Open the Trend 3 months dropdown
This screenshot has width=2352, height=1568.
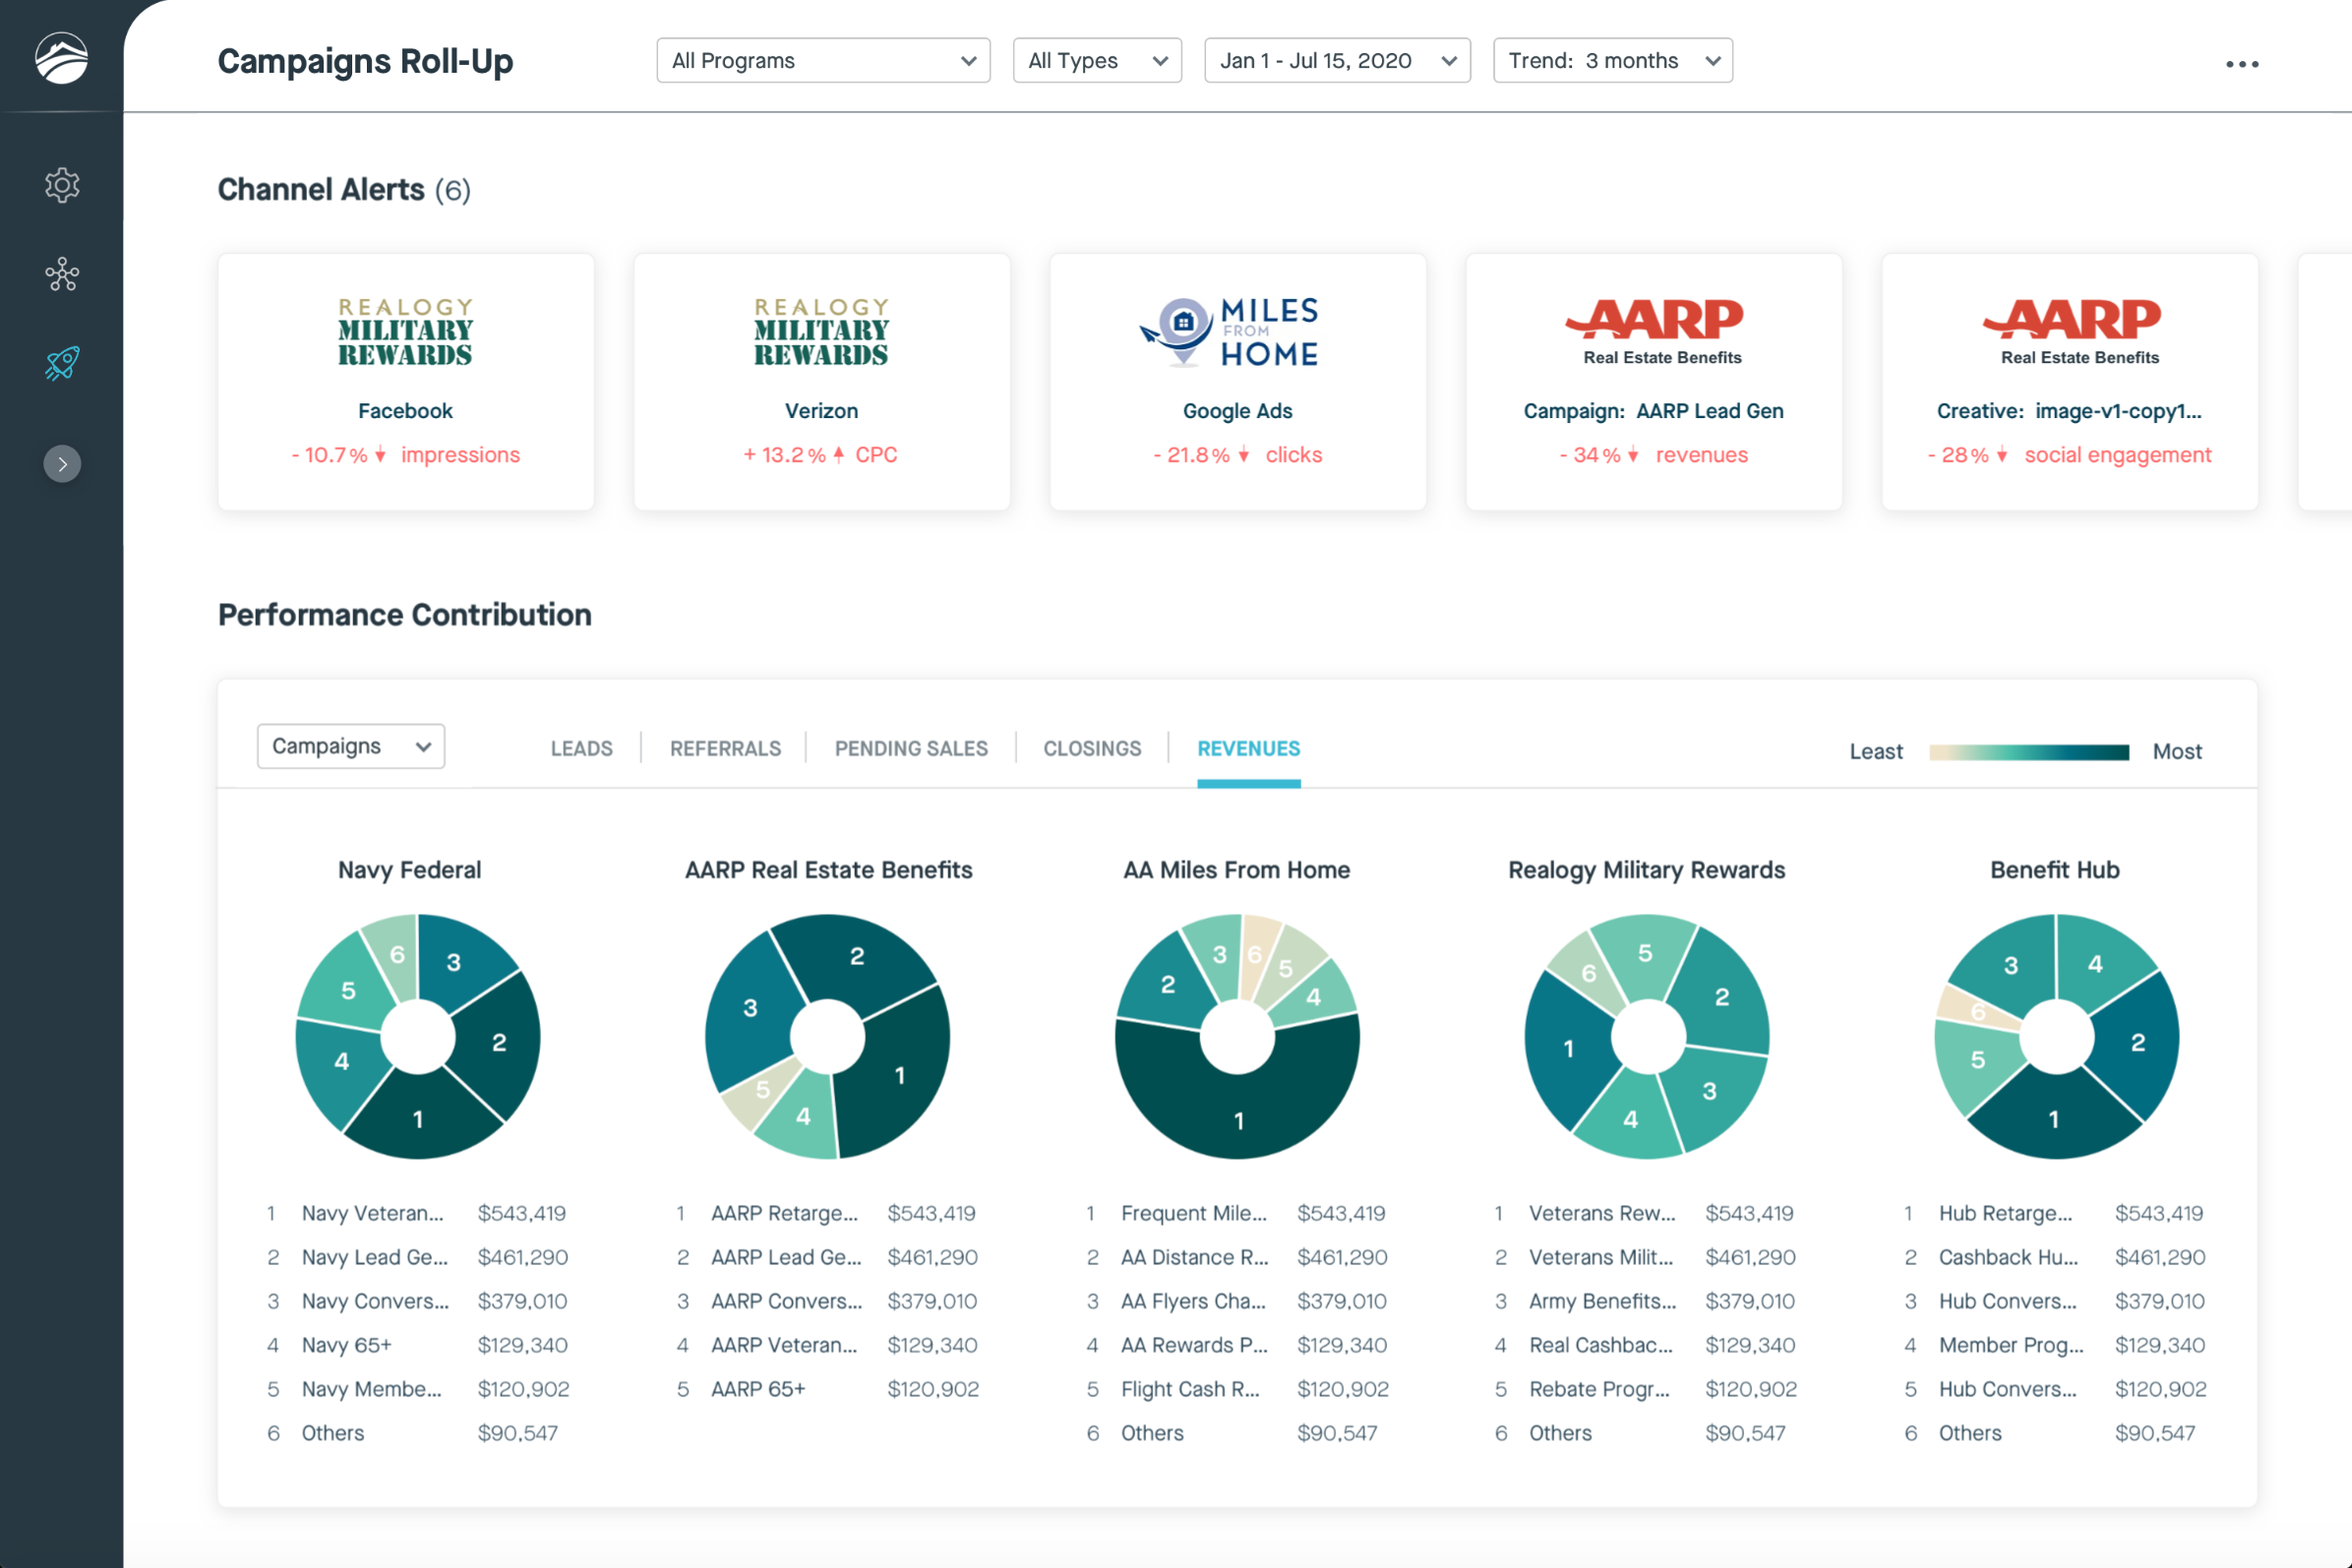(1612, 61)
